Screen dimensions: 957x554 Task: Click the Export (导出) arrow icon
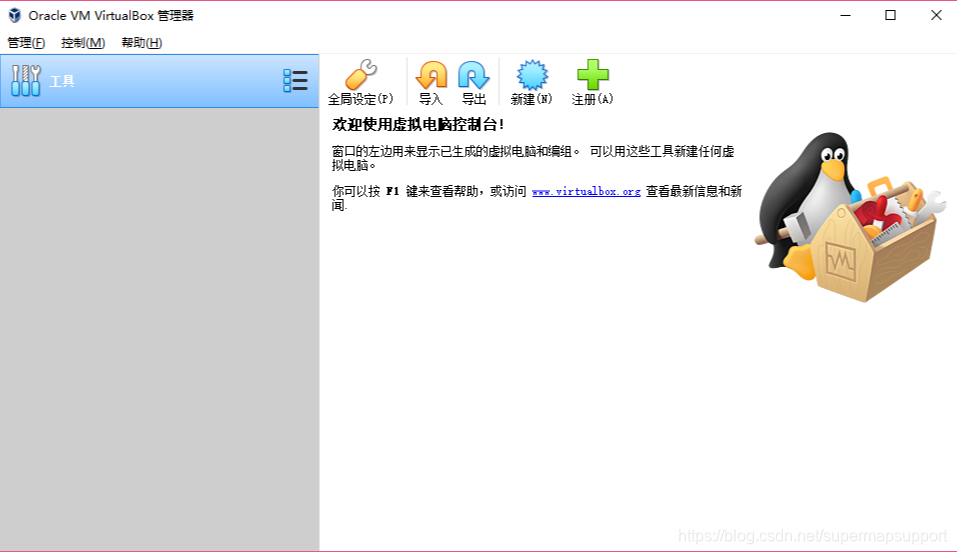[x=474, y=74]
